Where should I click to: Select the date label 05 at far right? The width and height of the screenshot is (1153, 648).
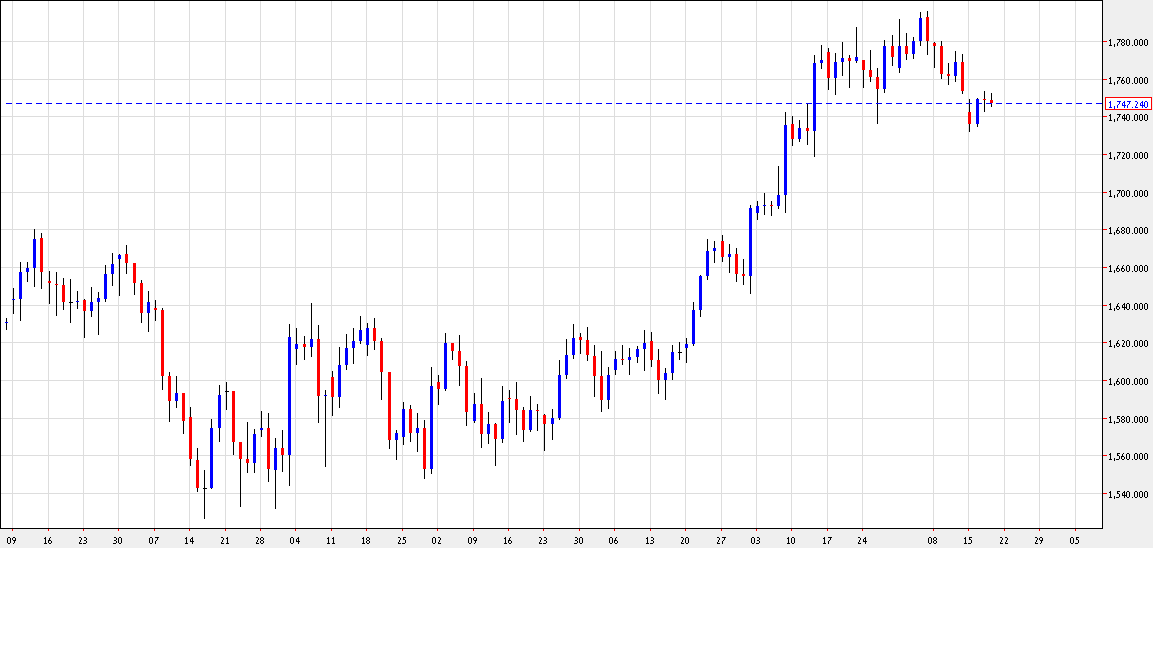click(1075, 539)
